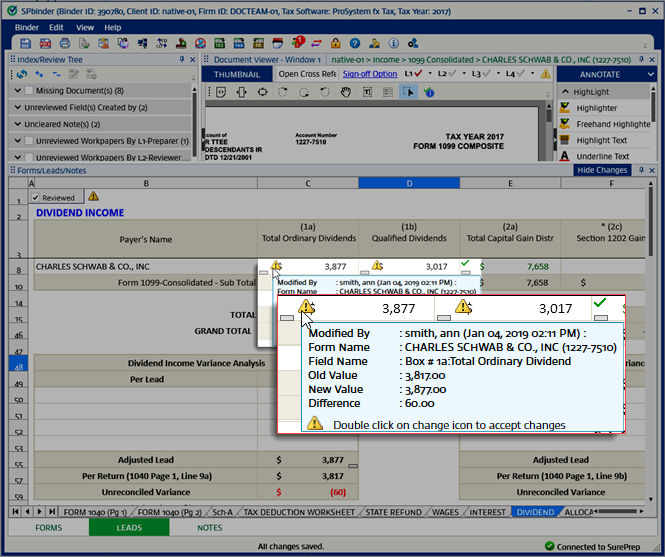Click the Sign-off Option link
665x557 pixels.
coord(370,74)
